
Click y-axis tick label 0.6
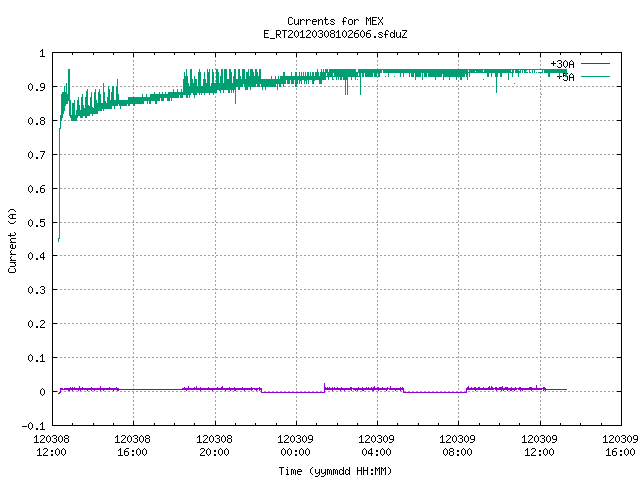[36, 189]
